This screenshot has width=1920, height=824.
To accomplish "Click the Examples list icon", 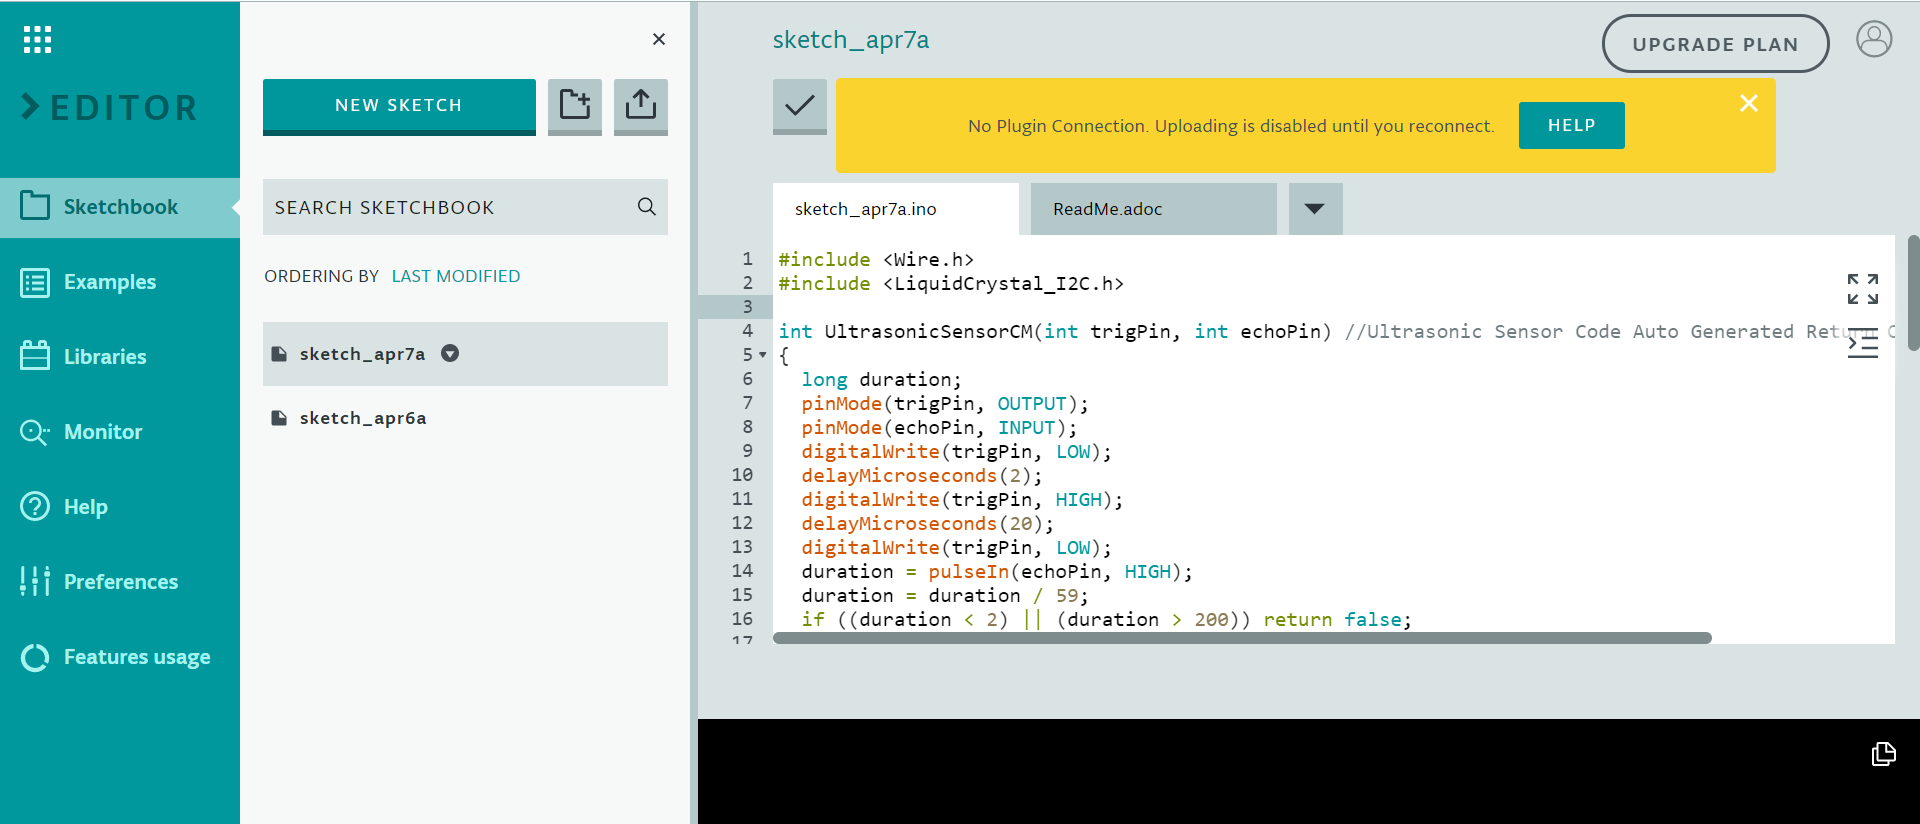I will (35, 283).
